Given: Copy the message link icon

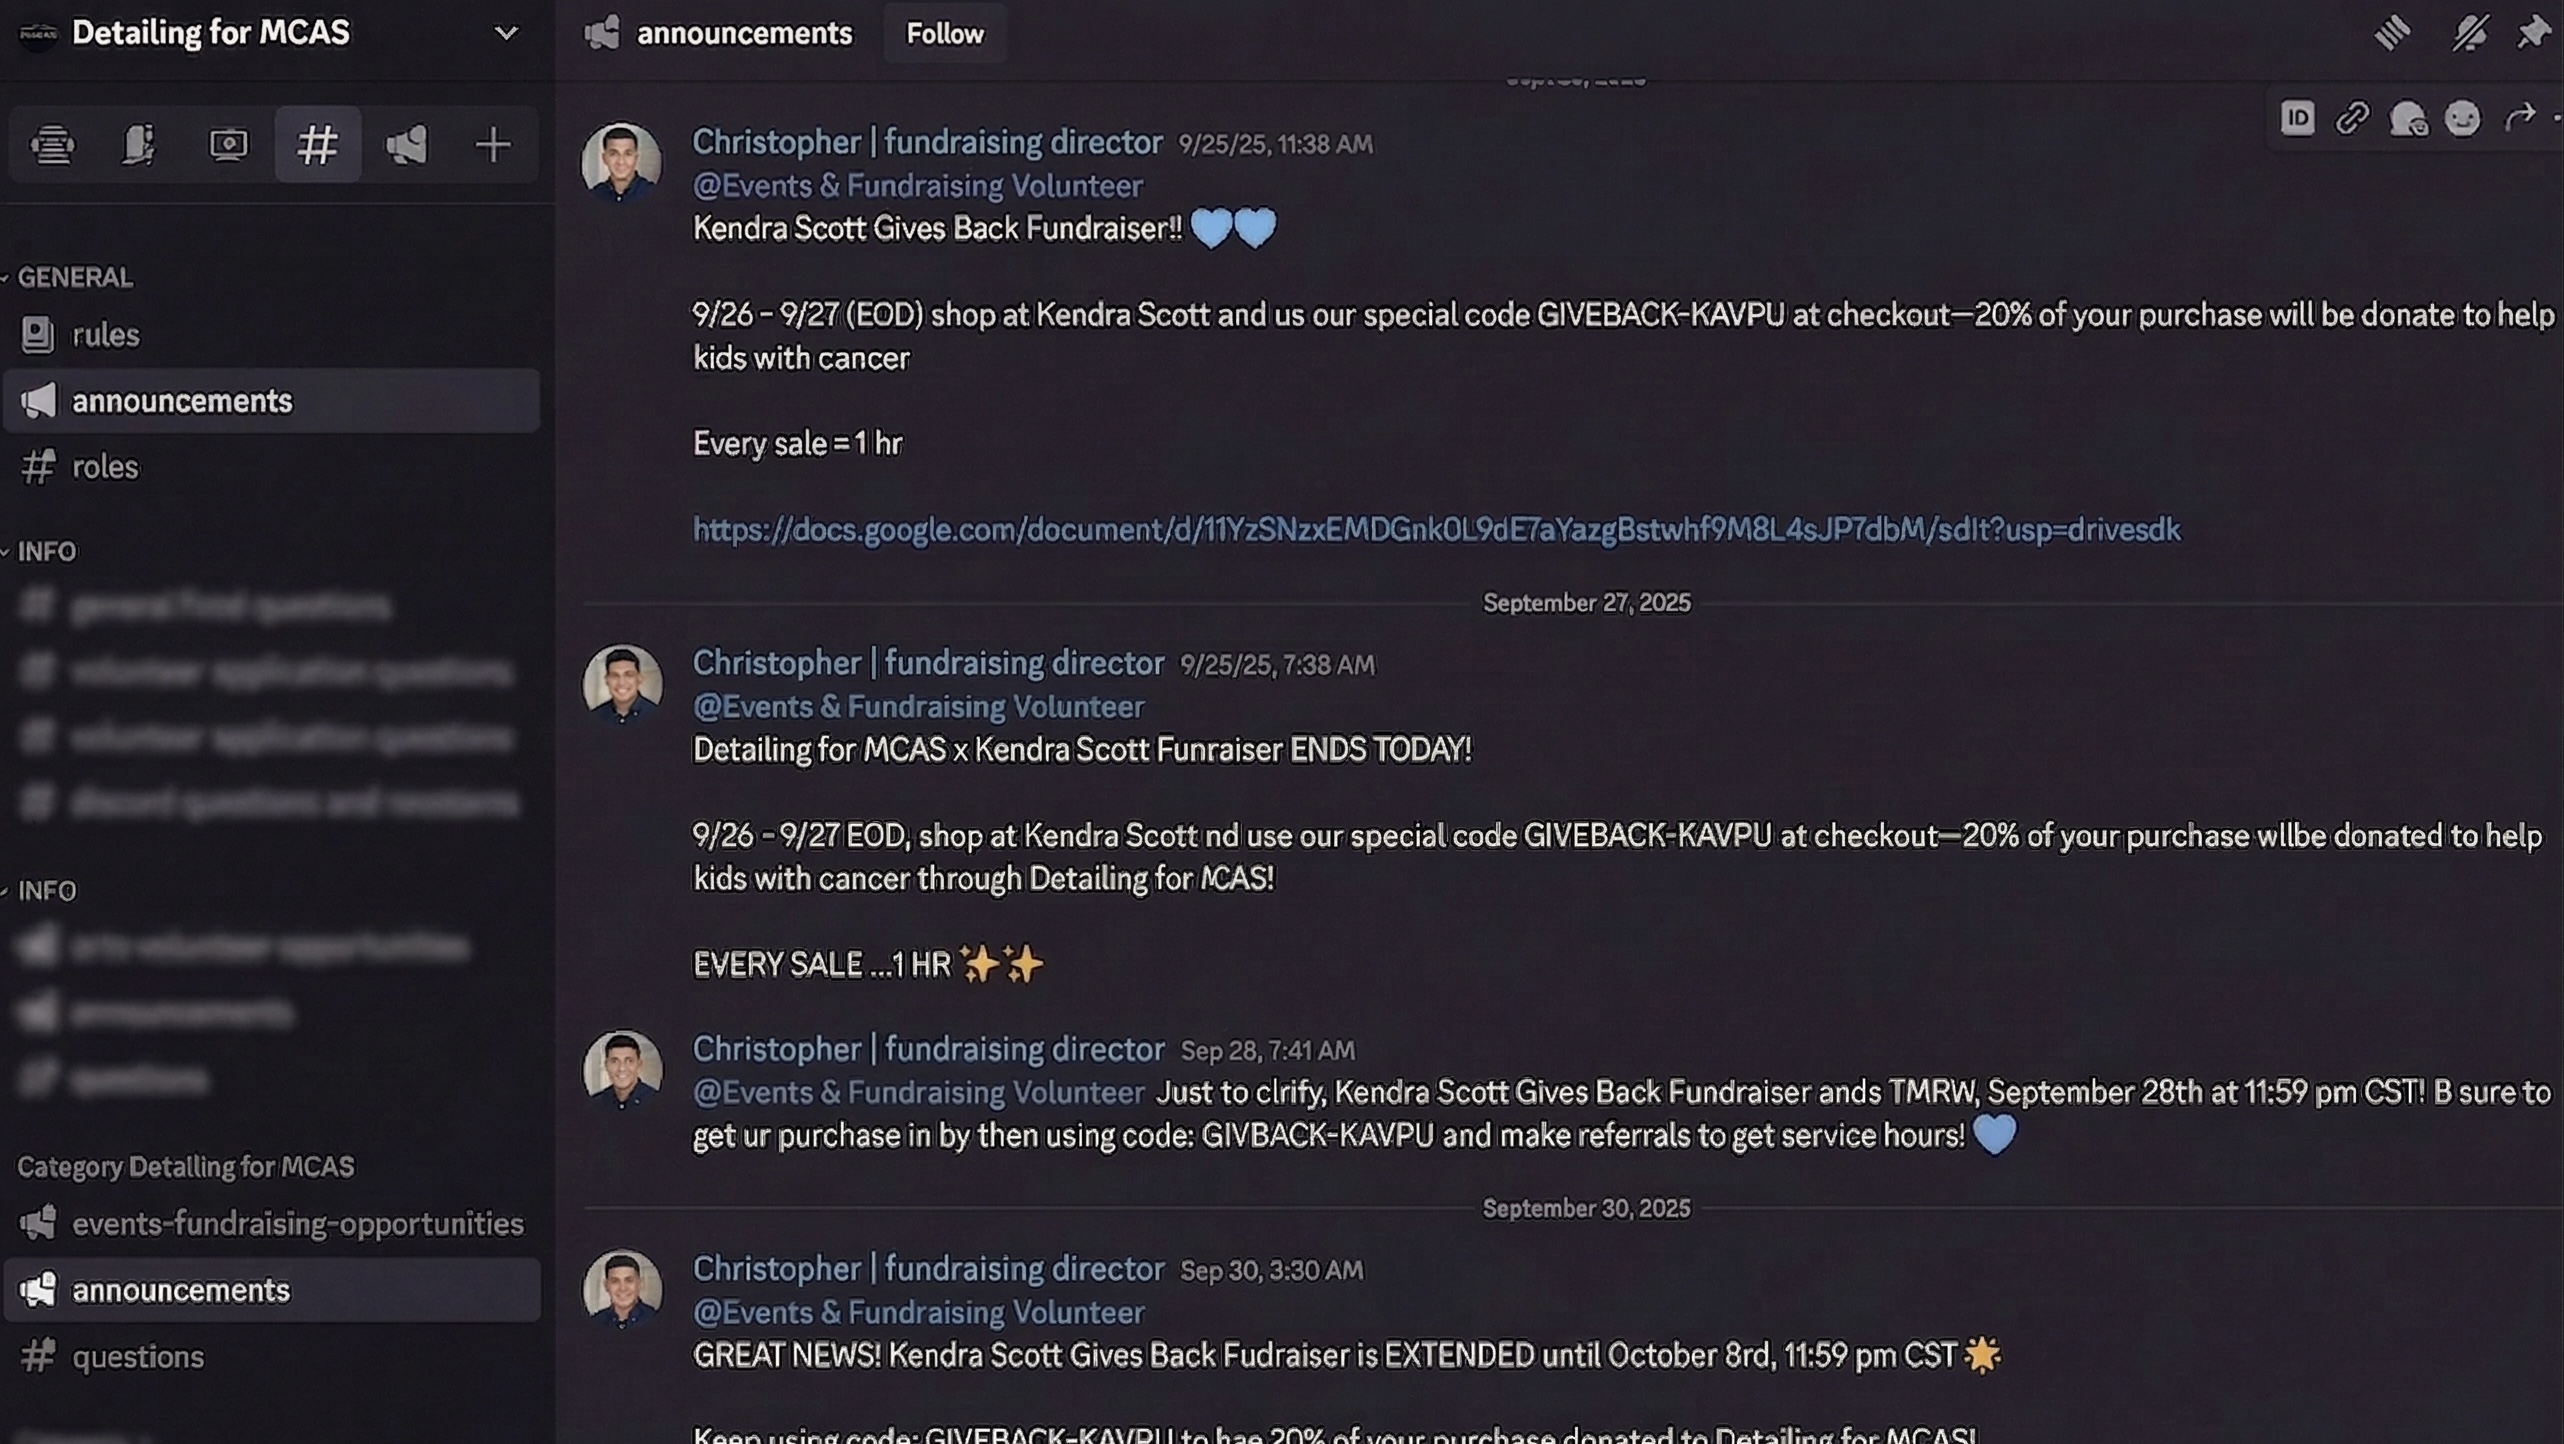Looking at the screenshot, I should tap(2352, 118).
